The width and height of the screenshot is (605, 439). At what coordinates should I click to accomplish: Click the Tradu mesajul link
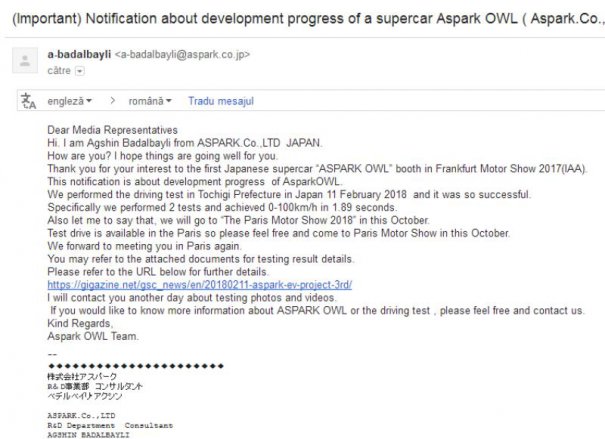(x=221, y=101)
